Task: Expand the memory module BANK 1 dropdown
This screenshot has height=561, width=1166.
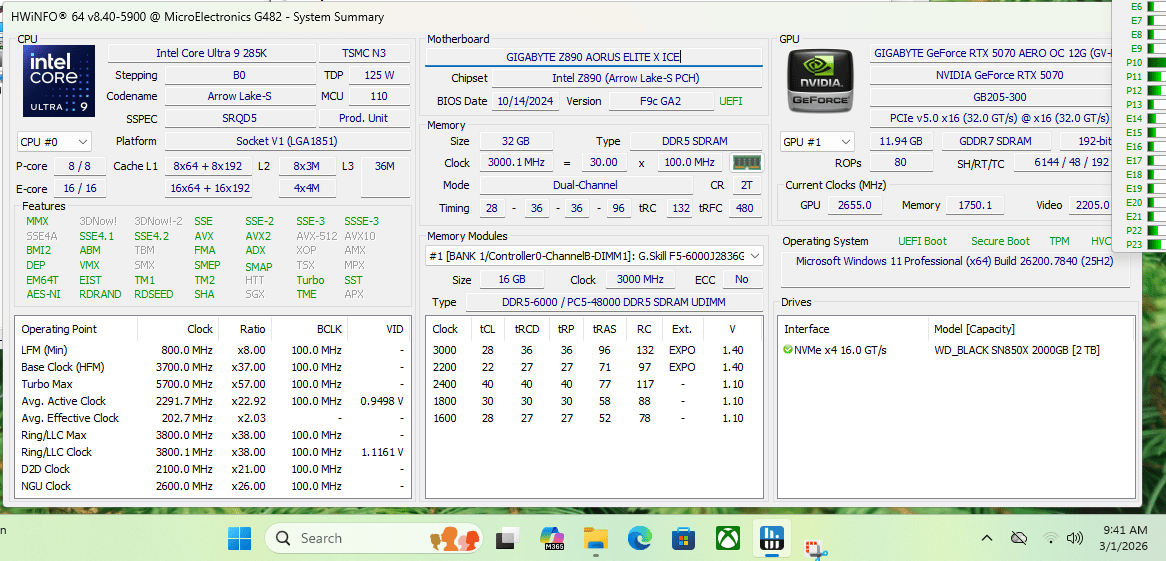Action: click(594, 256)
